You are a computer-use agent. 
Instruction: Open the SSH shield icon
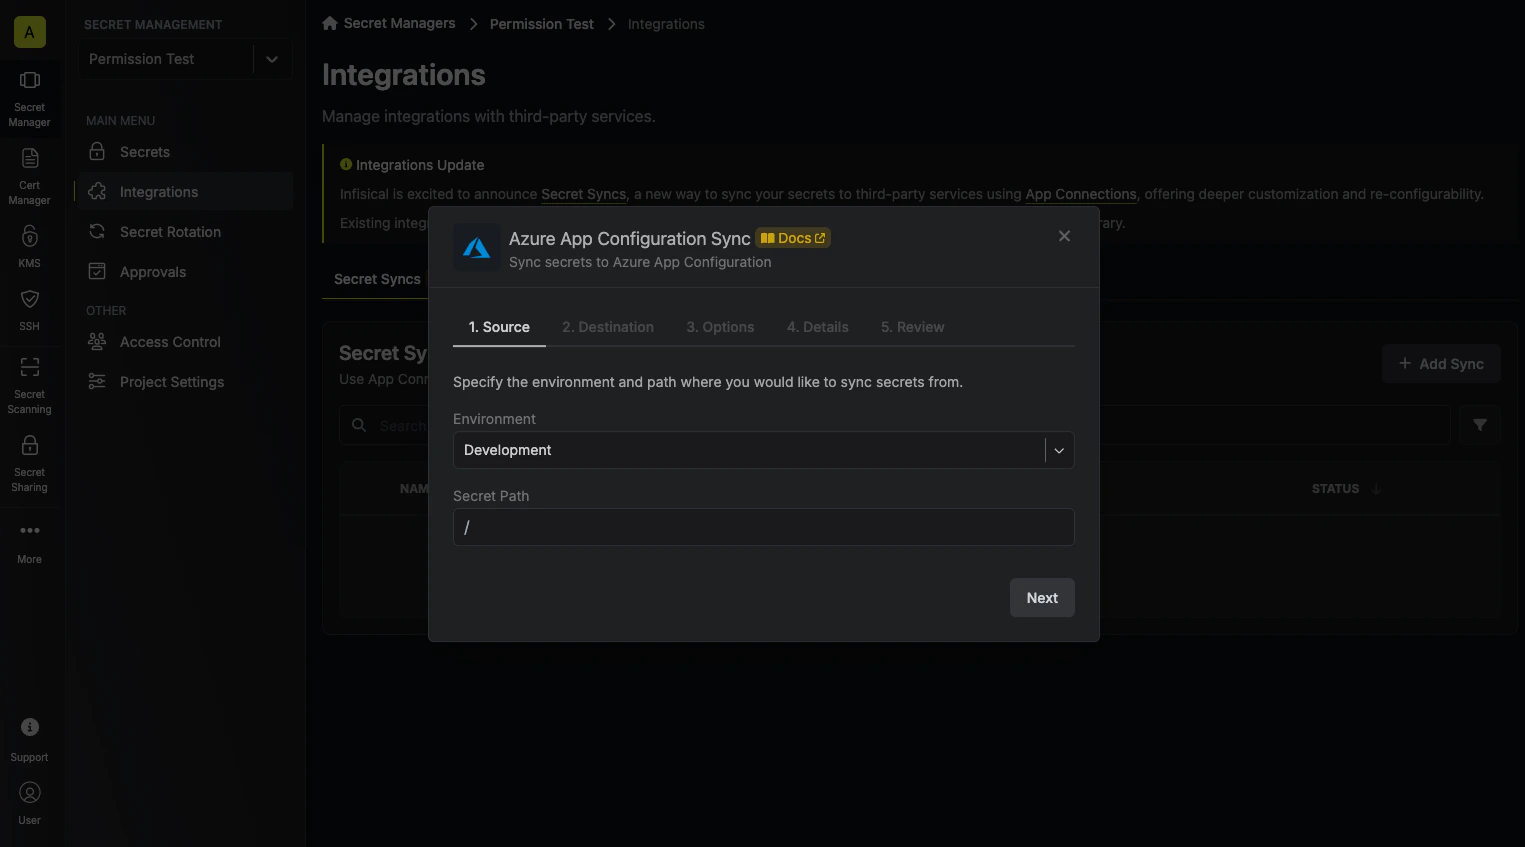point(30,299)
